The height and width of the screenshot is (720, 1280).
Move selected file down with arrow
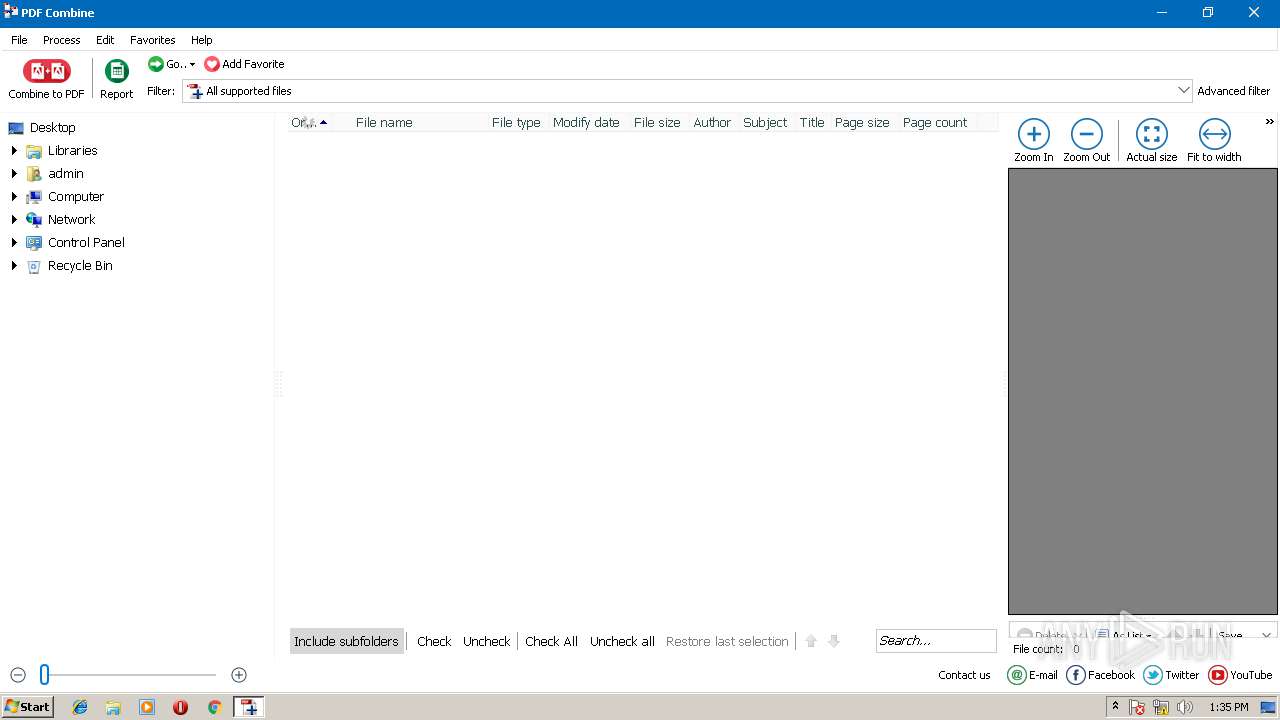(x=833, y=641)
